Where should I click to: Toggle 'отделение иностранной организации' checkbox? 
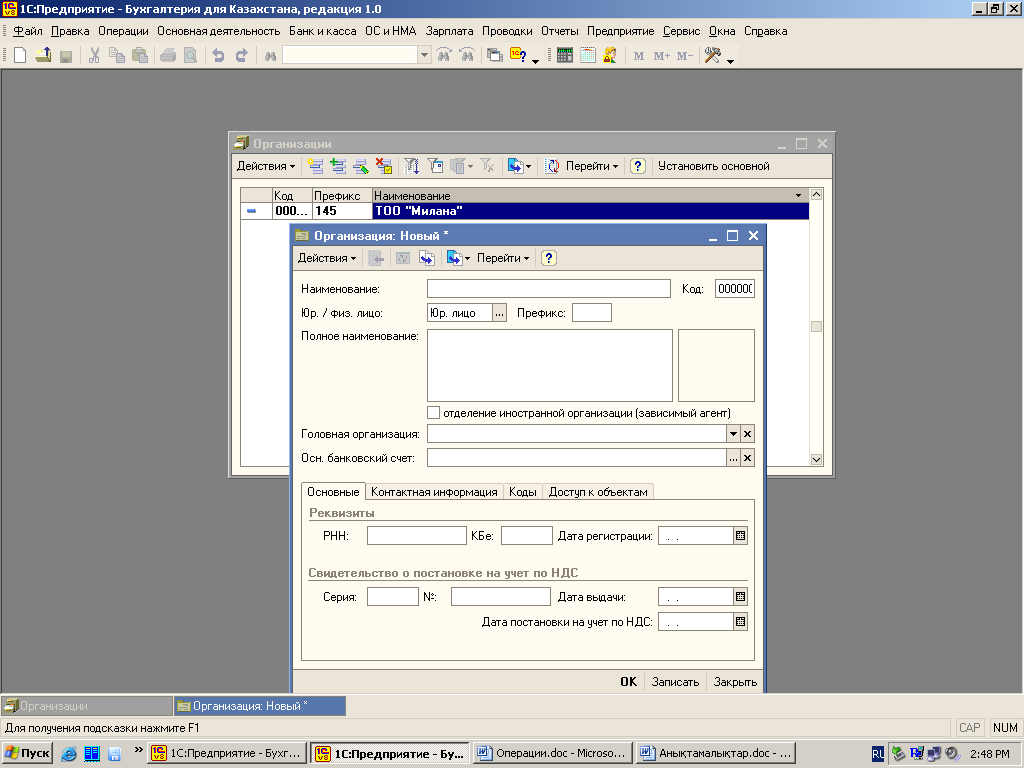[434, 413]
